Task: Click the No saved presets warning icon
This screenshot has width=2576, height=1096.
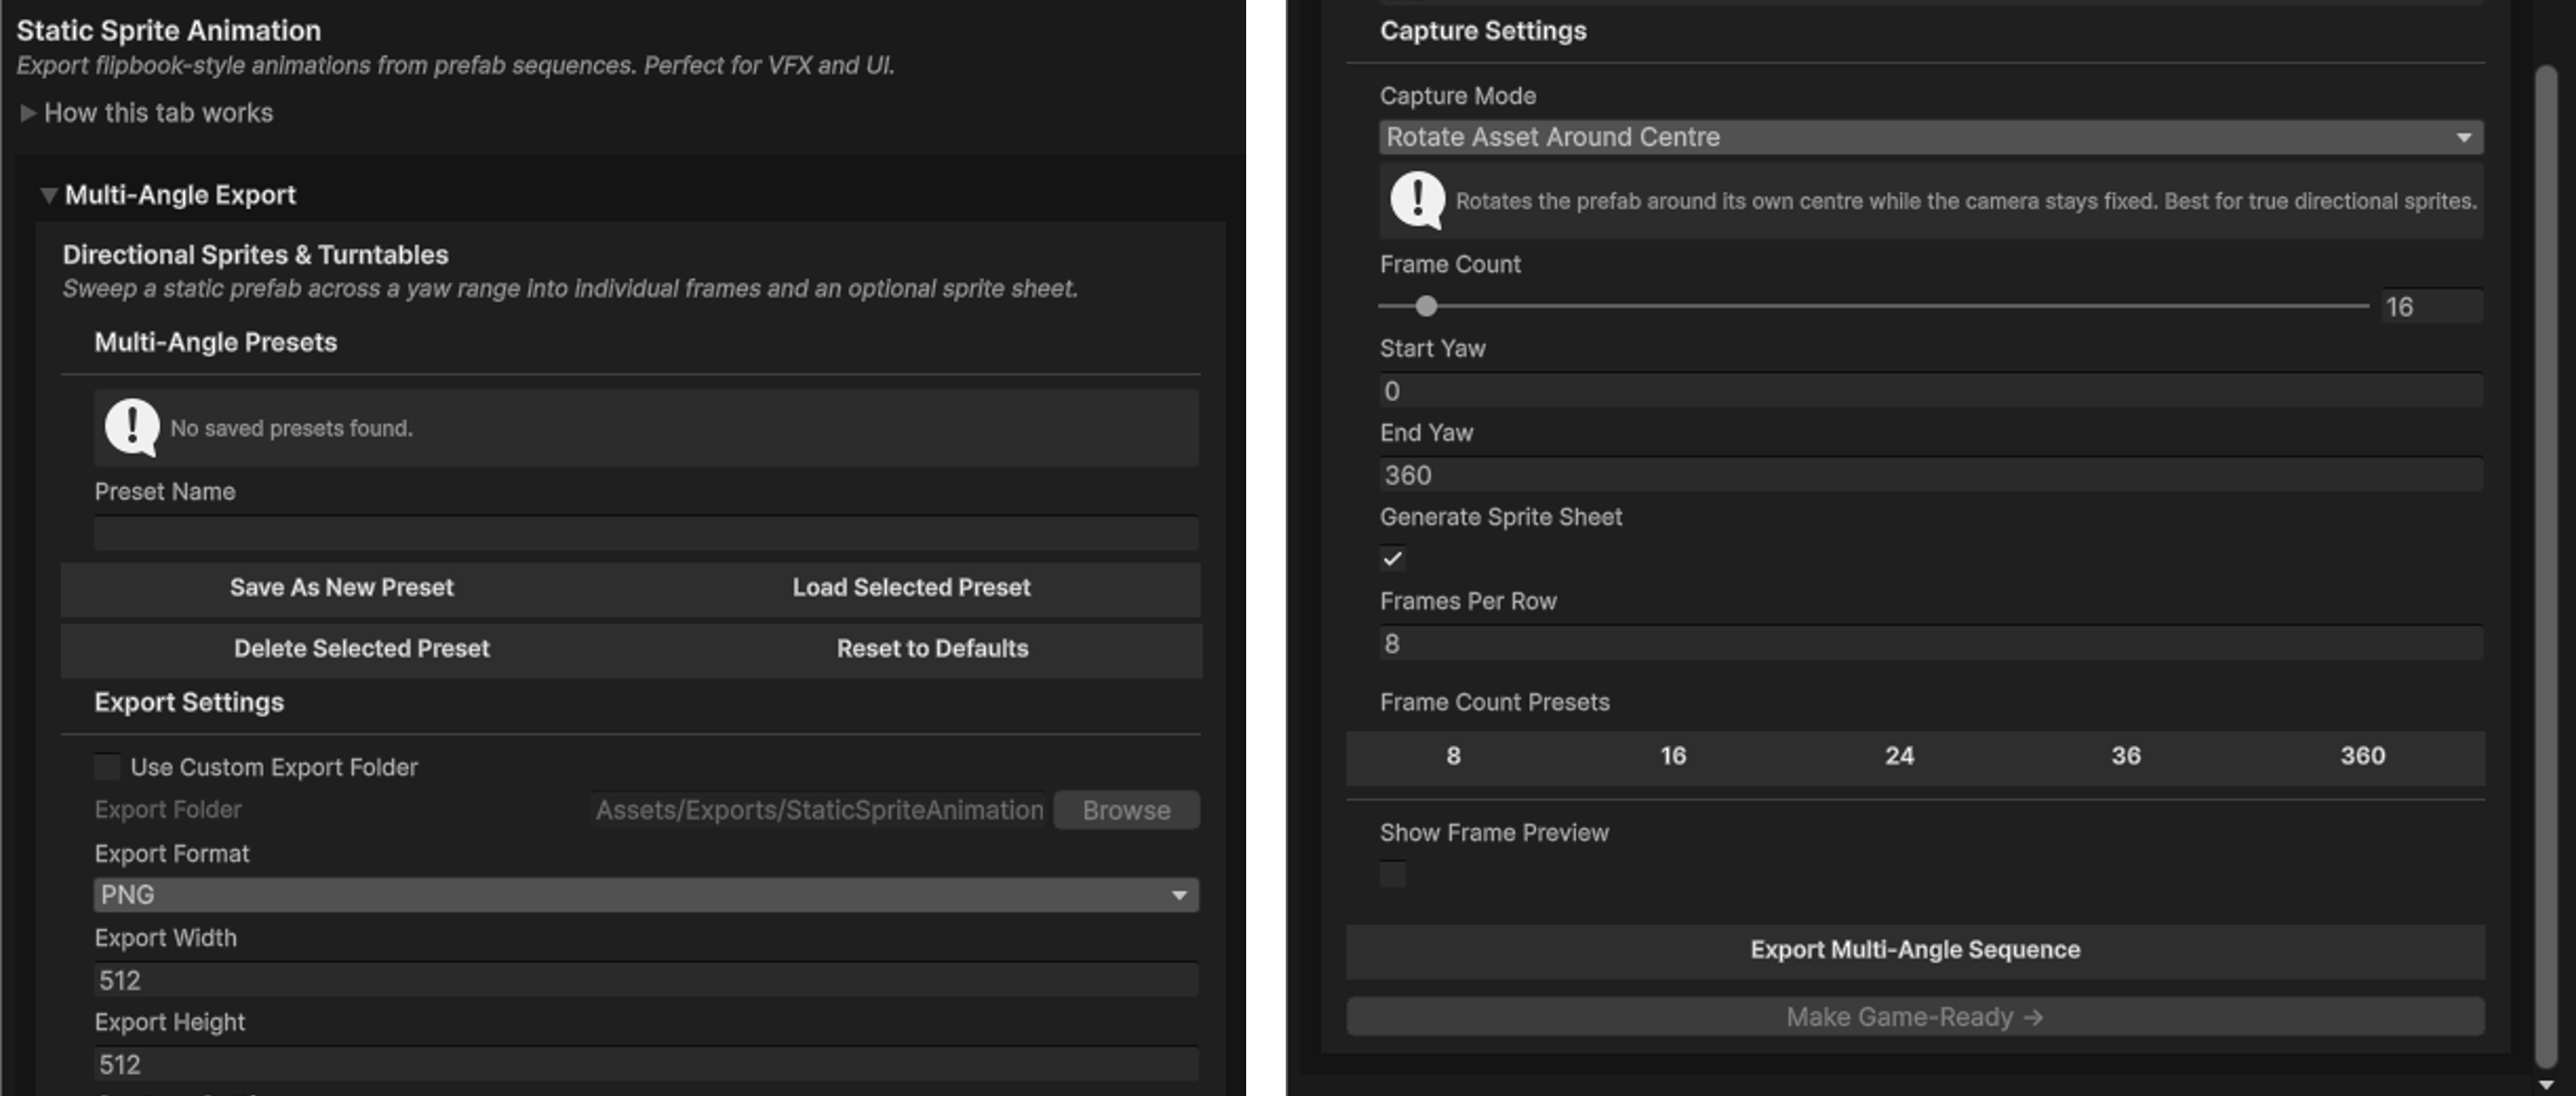Action: 132,428
